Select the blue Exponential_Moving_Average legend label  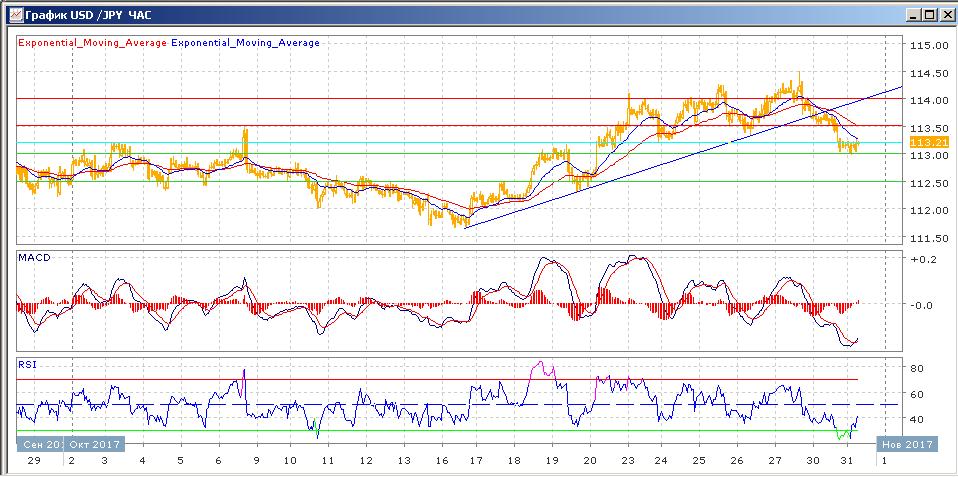246,43
